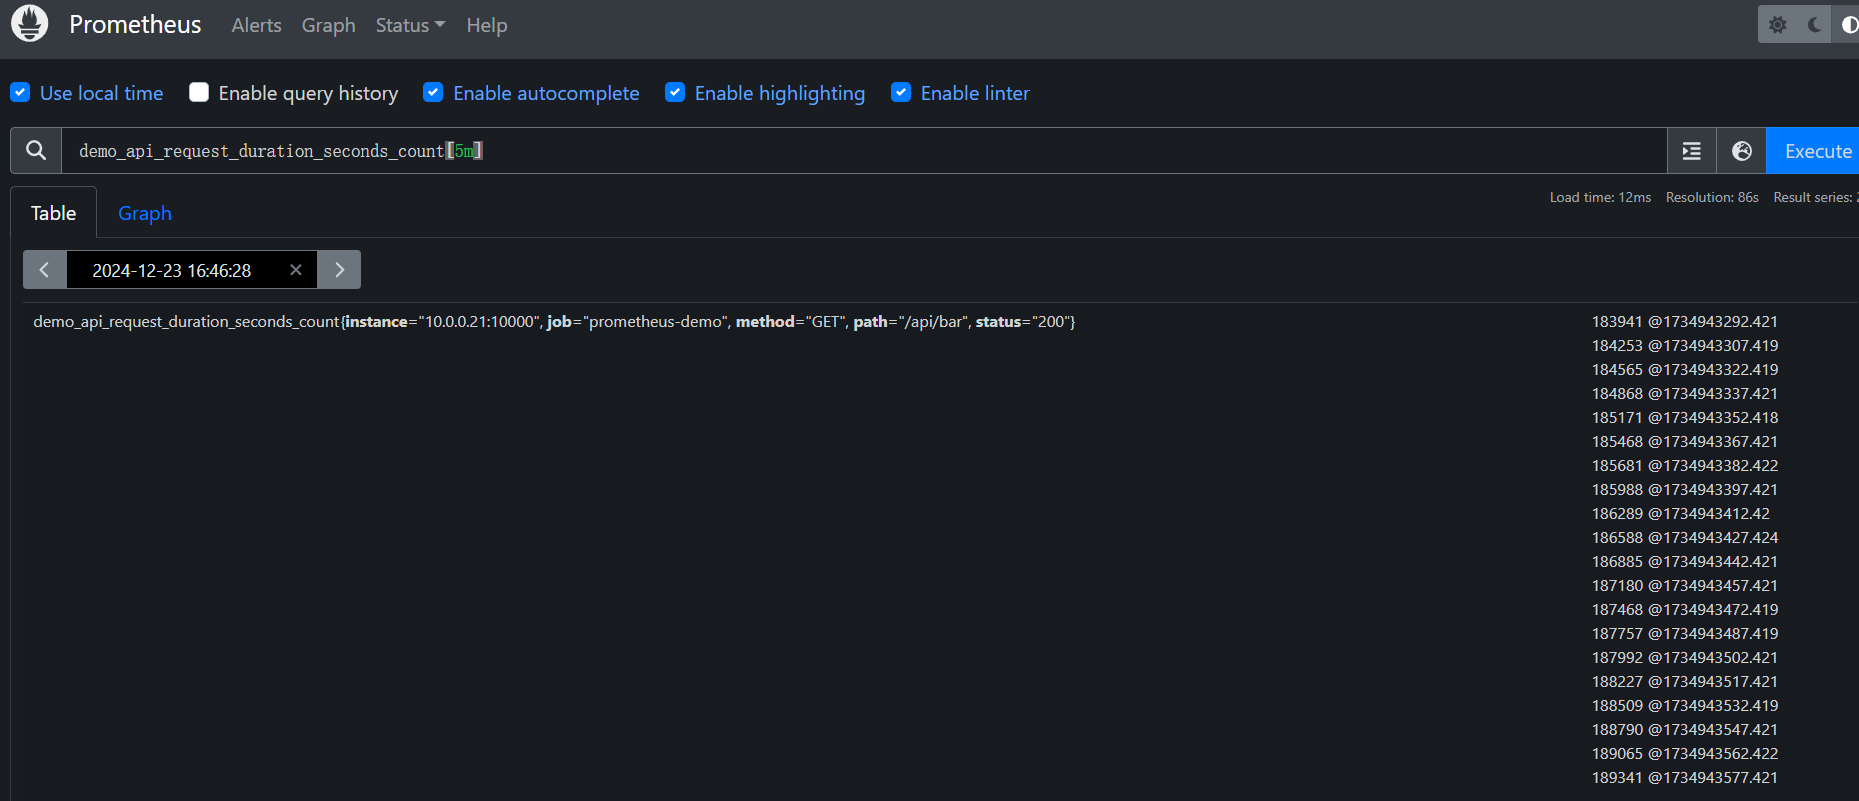Viewport: 1859px width, 801px height.
Task: Click the Prometheus flame logo
Action: coord(29,24)
